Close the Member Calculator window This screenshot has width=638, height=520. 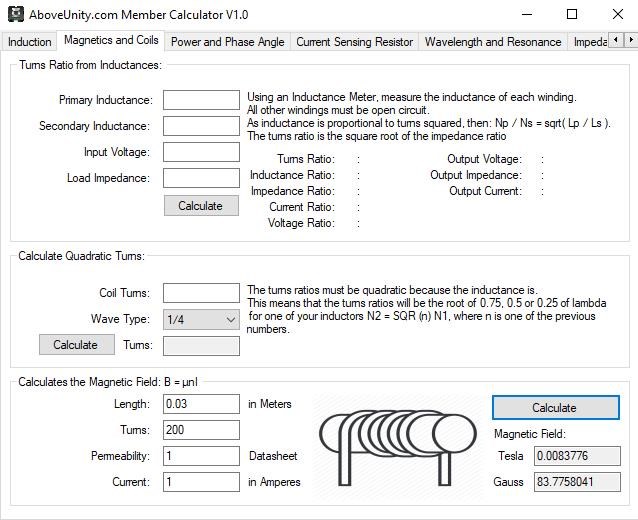point(618,15)
